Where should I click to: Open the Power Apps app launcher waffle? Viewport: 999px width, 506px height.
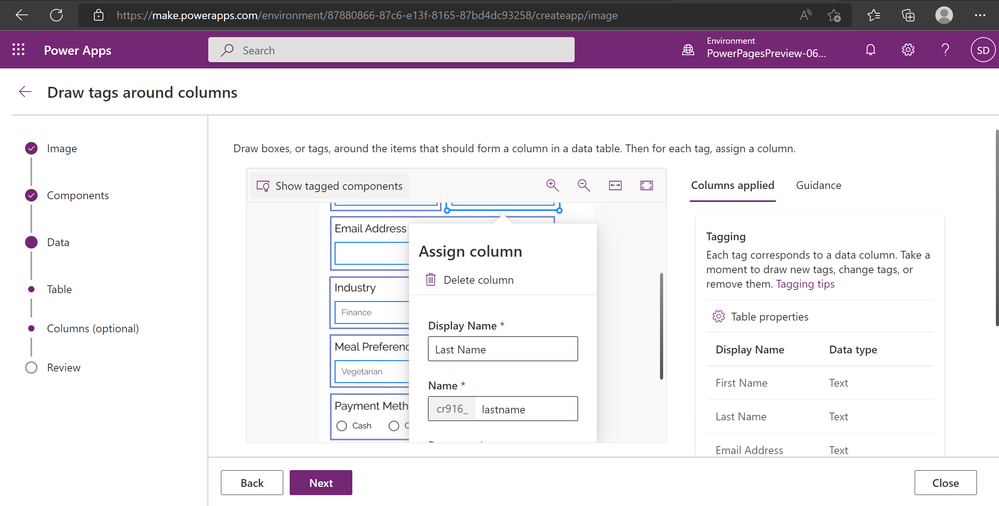(x=18, y=50)
